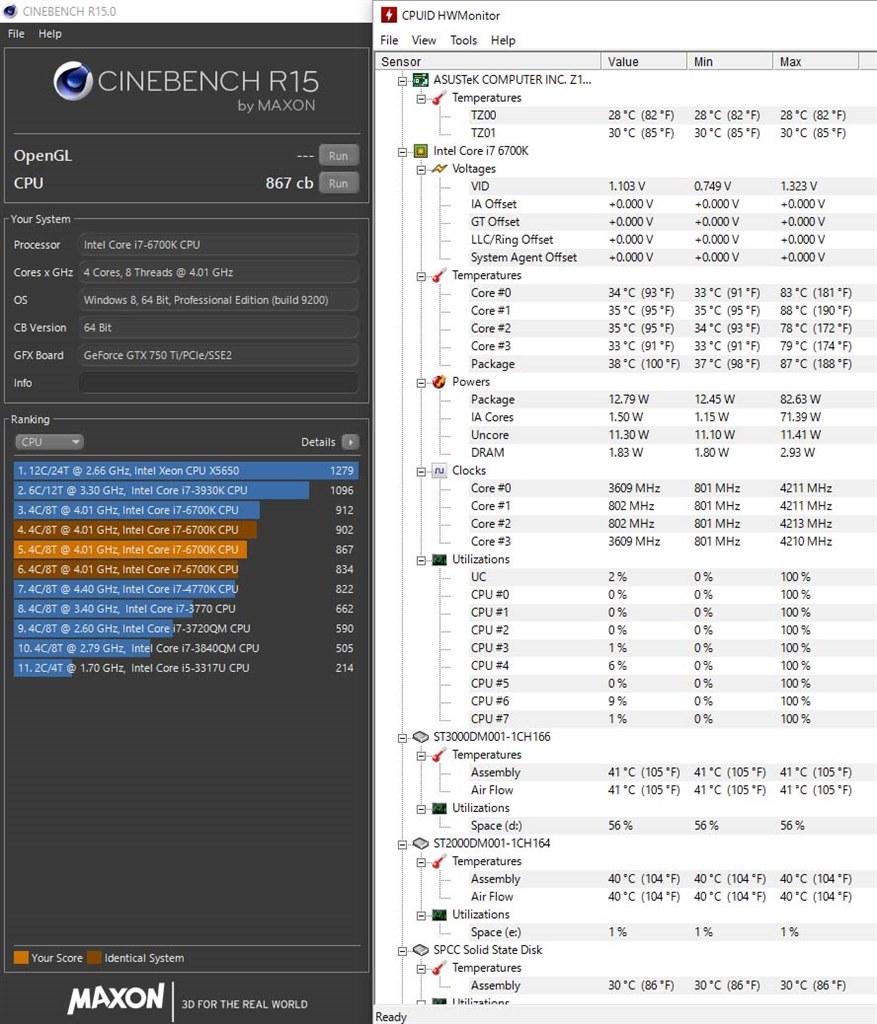Click the Min column header
This screenshot has height=1024, width=877.
point(729,61)
